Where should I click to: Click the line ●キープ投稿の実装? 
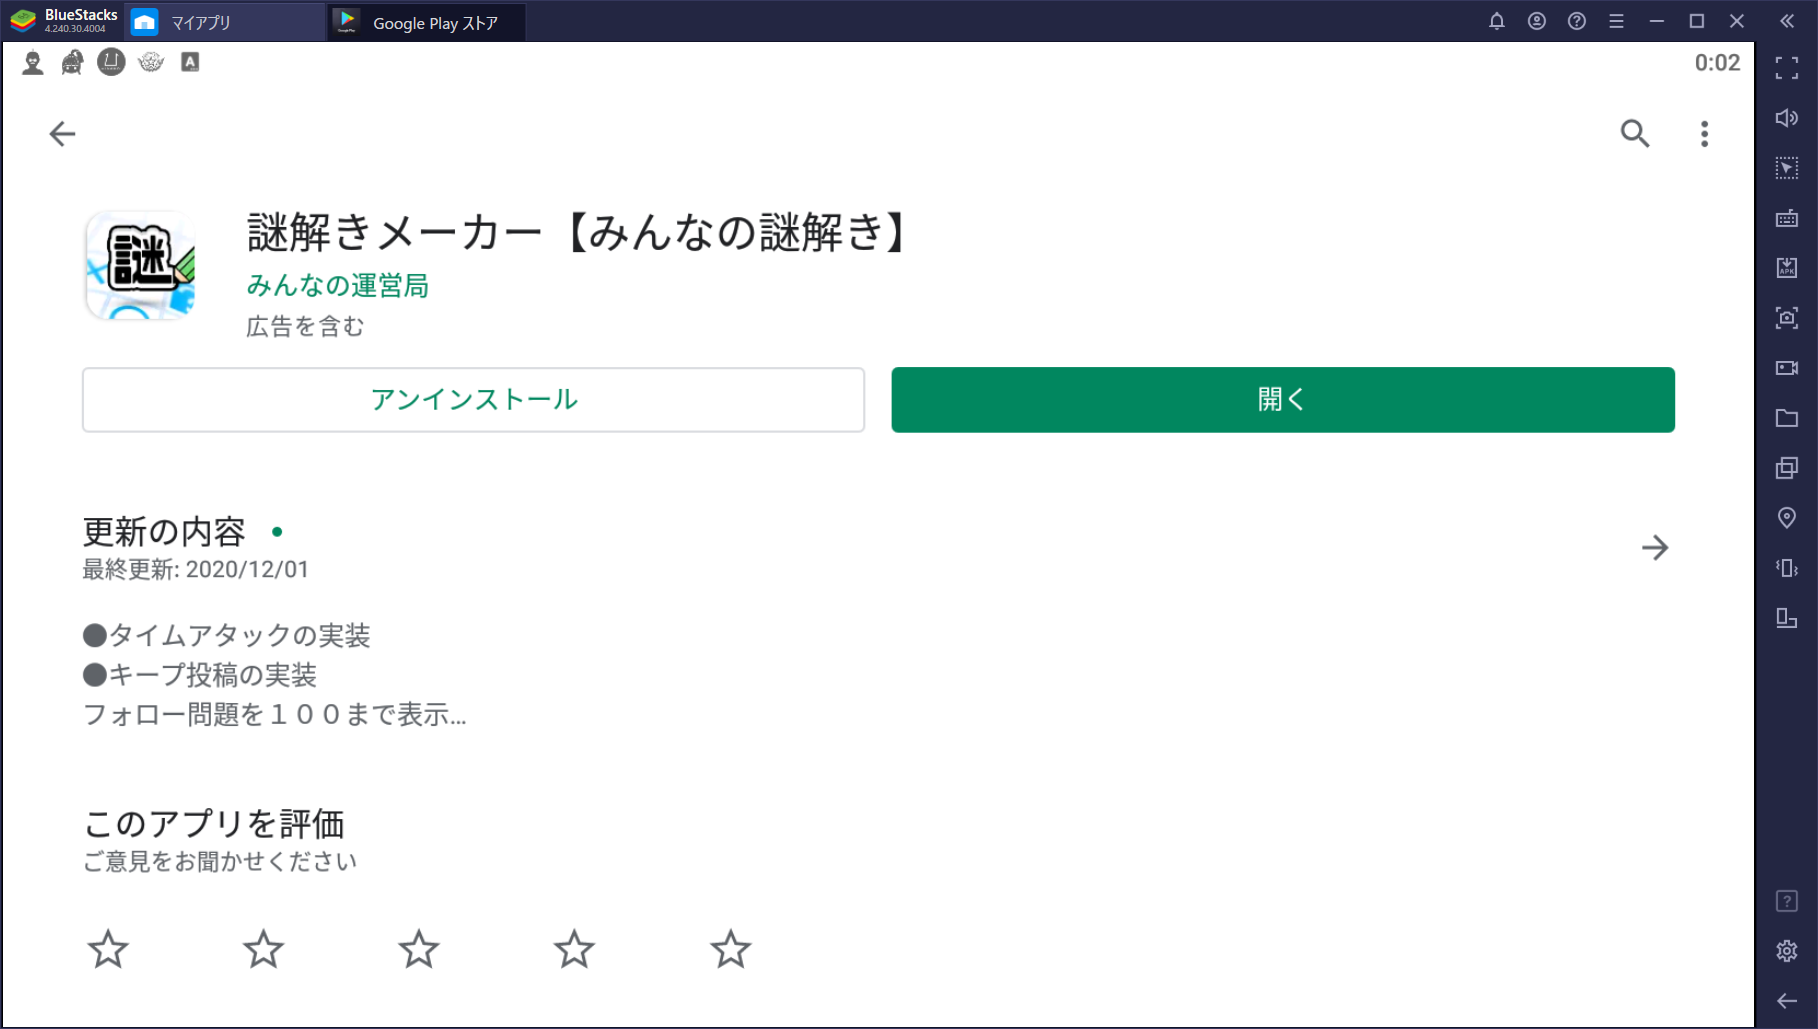(x=200, y=675)
